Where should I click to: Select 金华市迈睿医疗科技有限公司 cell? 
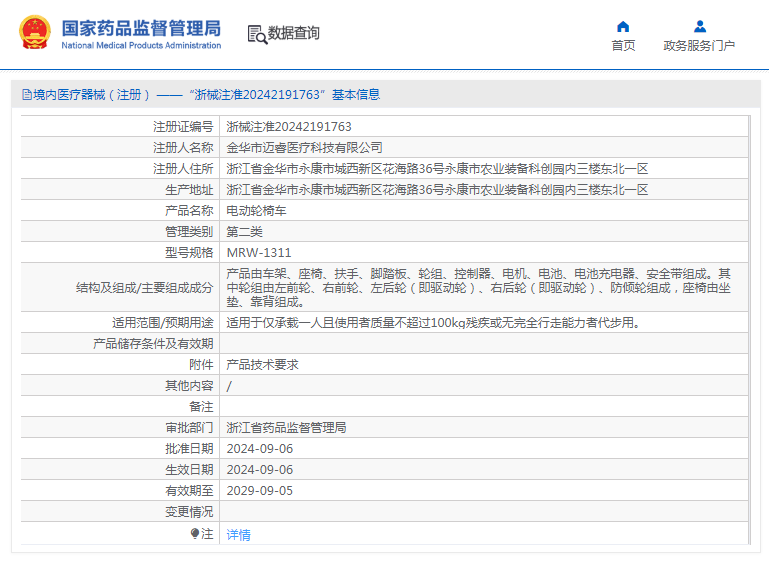click(x=304, y=148)
